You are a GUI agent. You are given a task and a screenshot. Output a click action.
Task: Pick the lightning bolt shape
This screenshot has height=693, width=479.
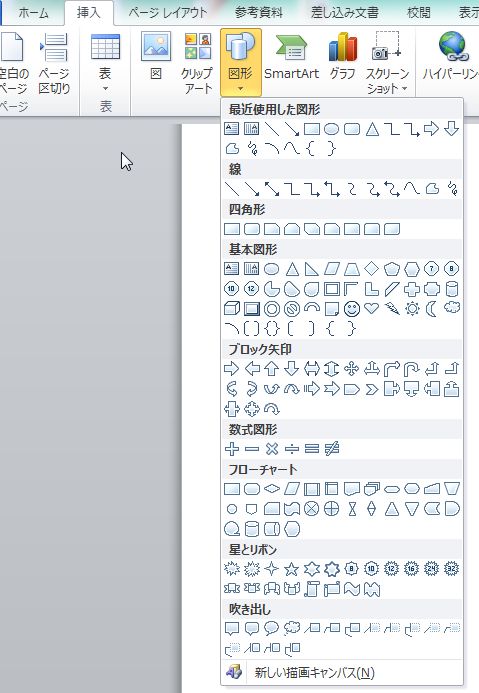tap(392, 308)
